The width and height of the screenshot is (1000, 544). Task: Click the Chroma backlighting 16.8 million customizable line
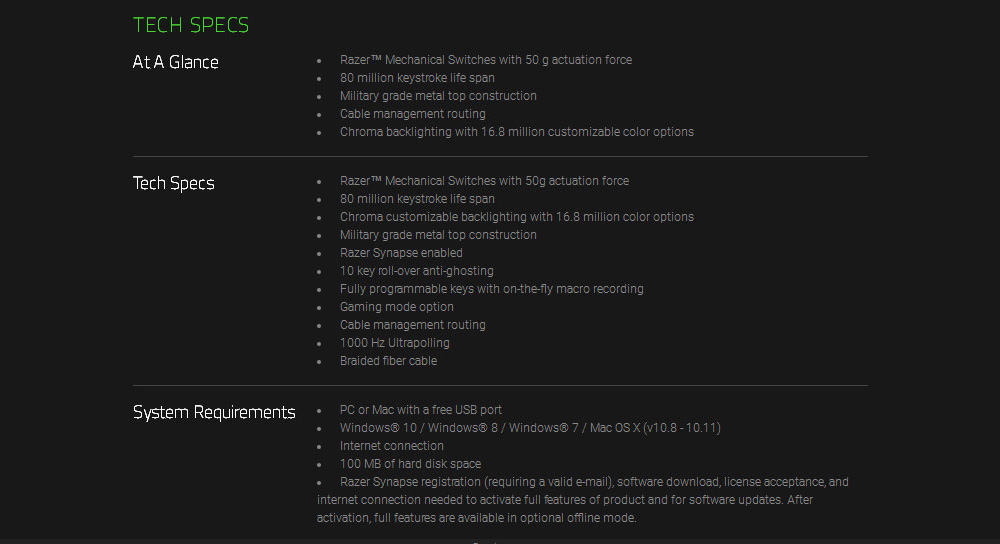516,132
